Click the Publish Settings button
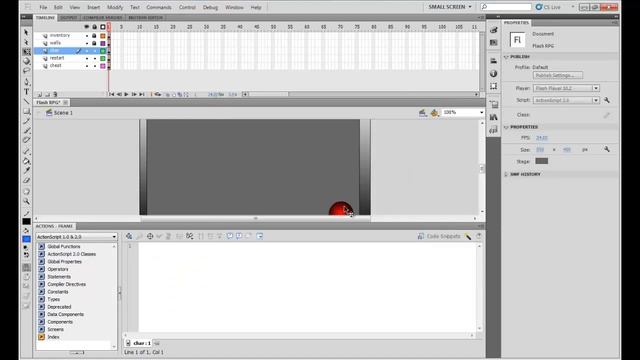The height and width of the screenshot is (360, 640). [x=558, y=76]
